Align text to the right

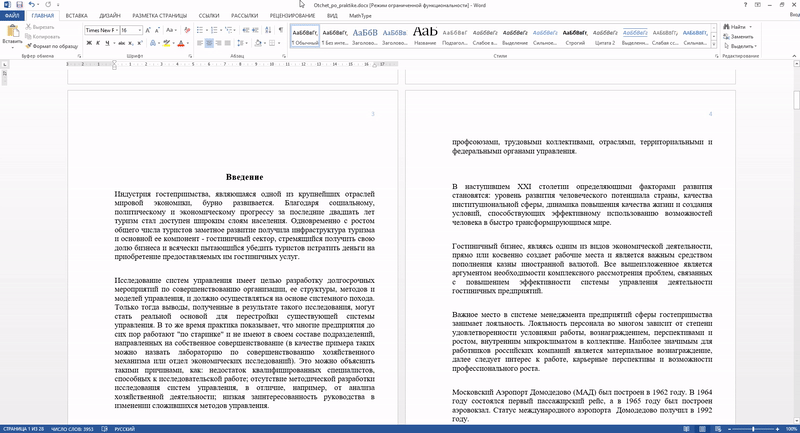218,43
